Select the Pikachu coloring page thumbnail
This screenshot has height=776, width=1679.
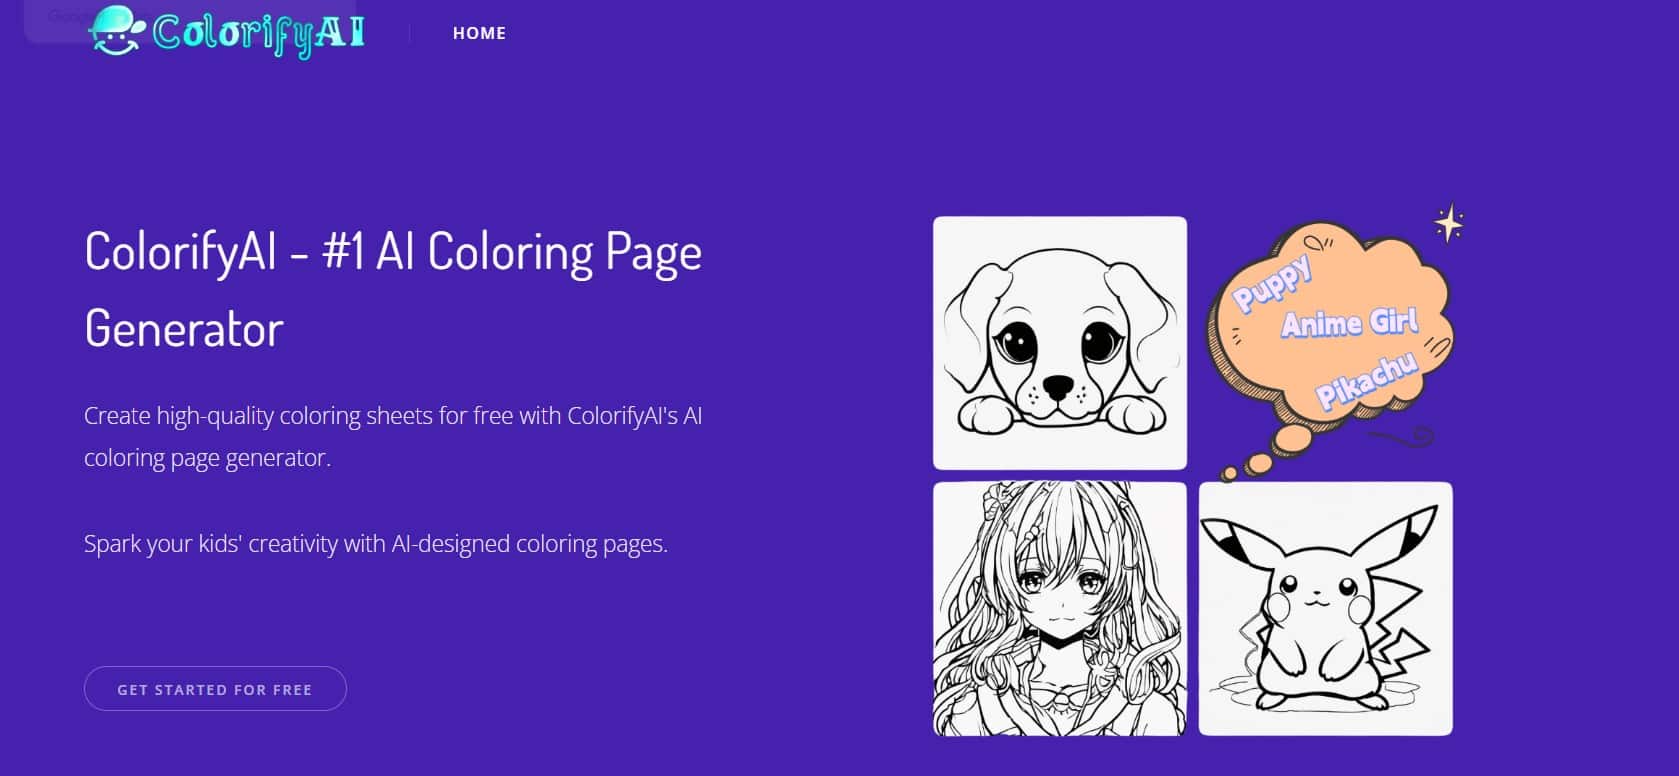pyautogui.click(x=1326, y=609)
